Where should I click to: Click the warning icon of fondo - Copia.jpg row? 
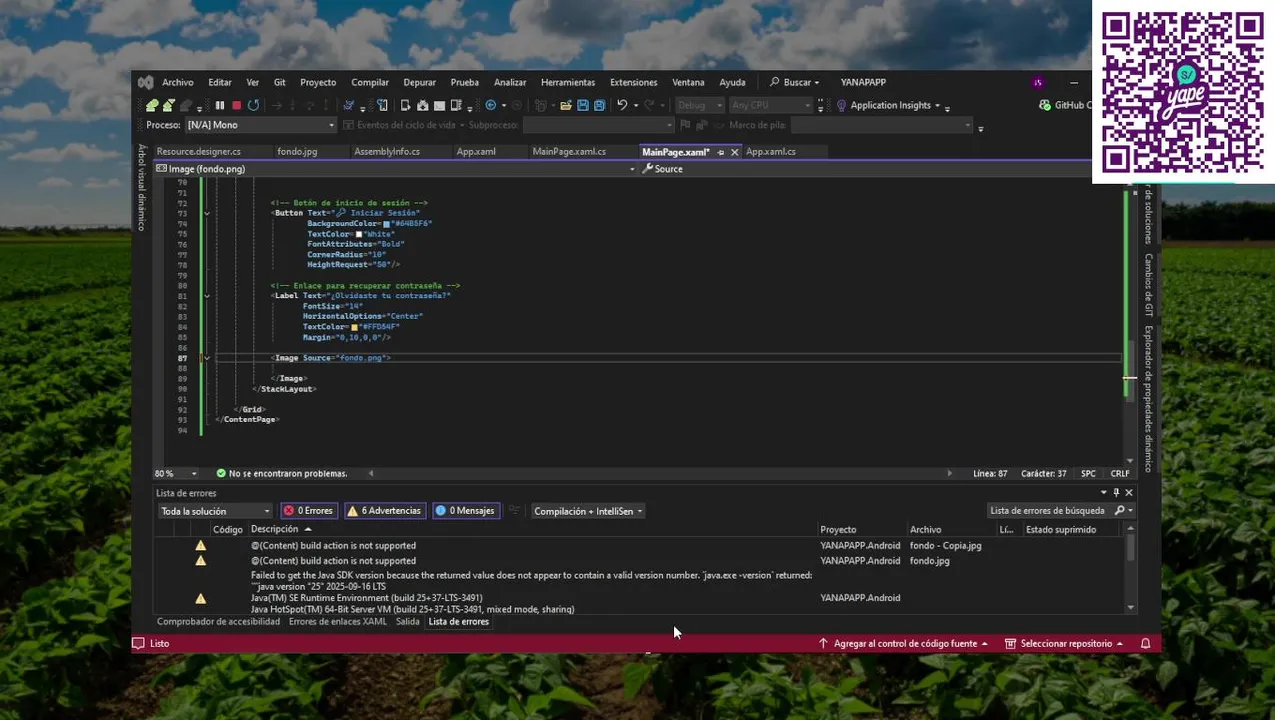pyautogui.click(x=200, y=546)
